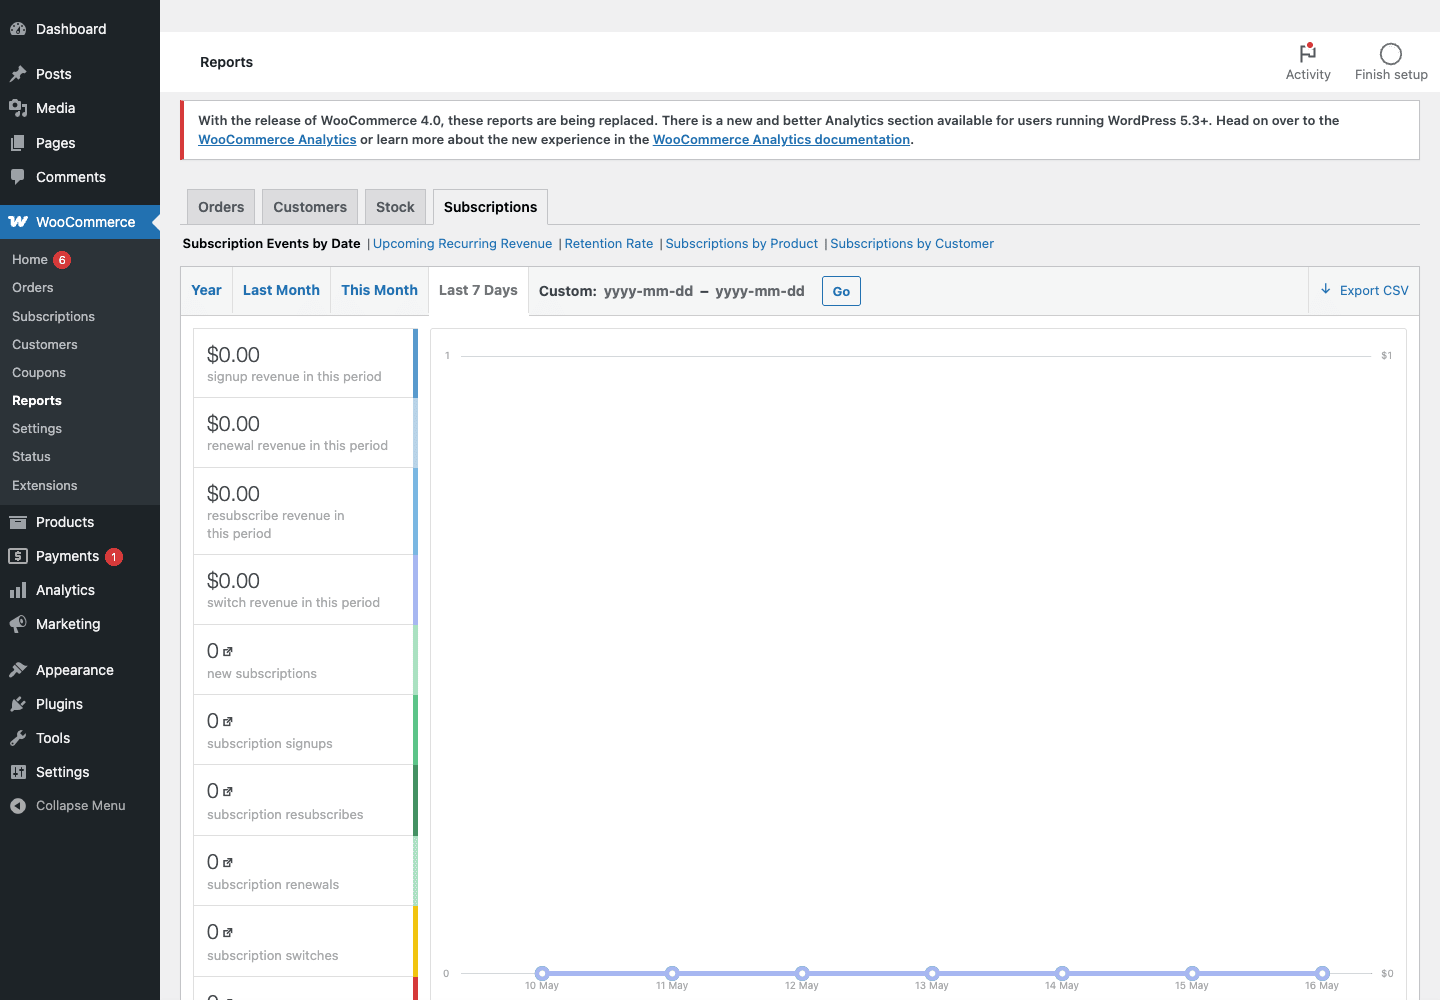The height and width of the screenshot is (1000, 1440).
Task: Open WooCommerce Subscriptions submenu item
Action: click(54, 317)
